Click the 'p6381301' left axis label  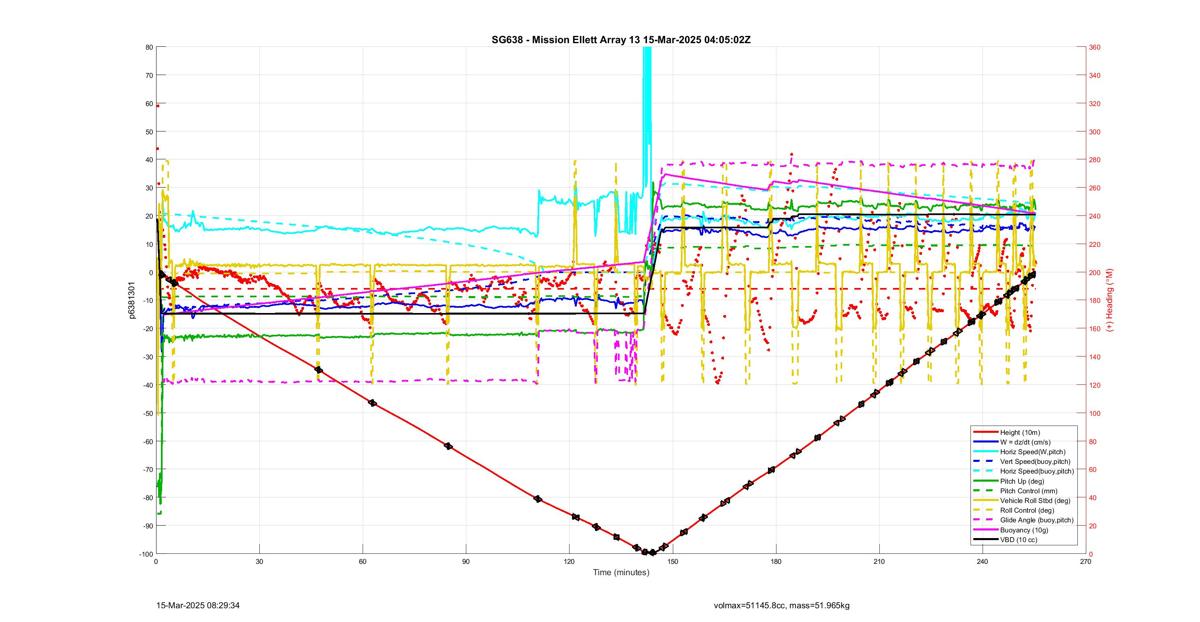coord(132,300)
